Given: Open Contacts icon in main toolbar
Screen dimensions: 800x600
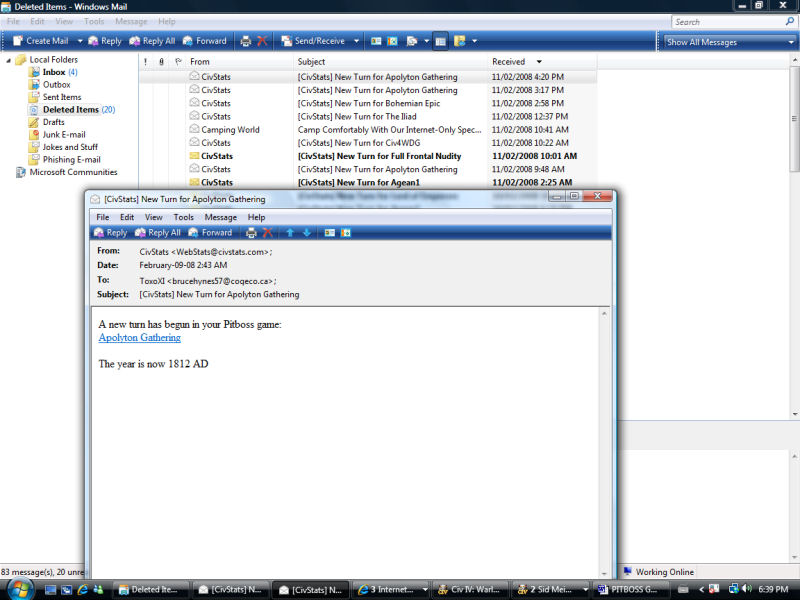Looking at the screenshot, I should (x=376, y=41).
